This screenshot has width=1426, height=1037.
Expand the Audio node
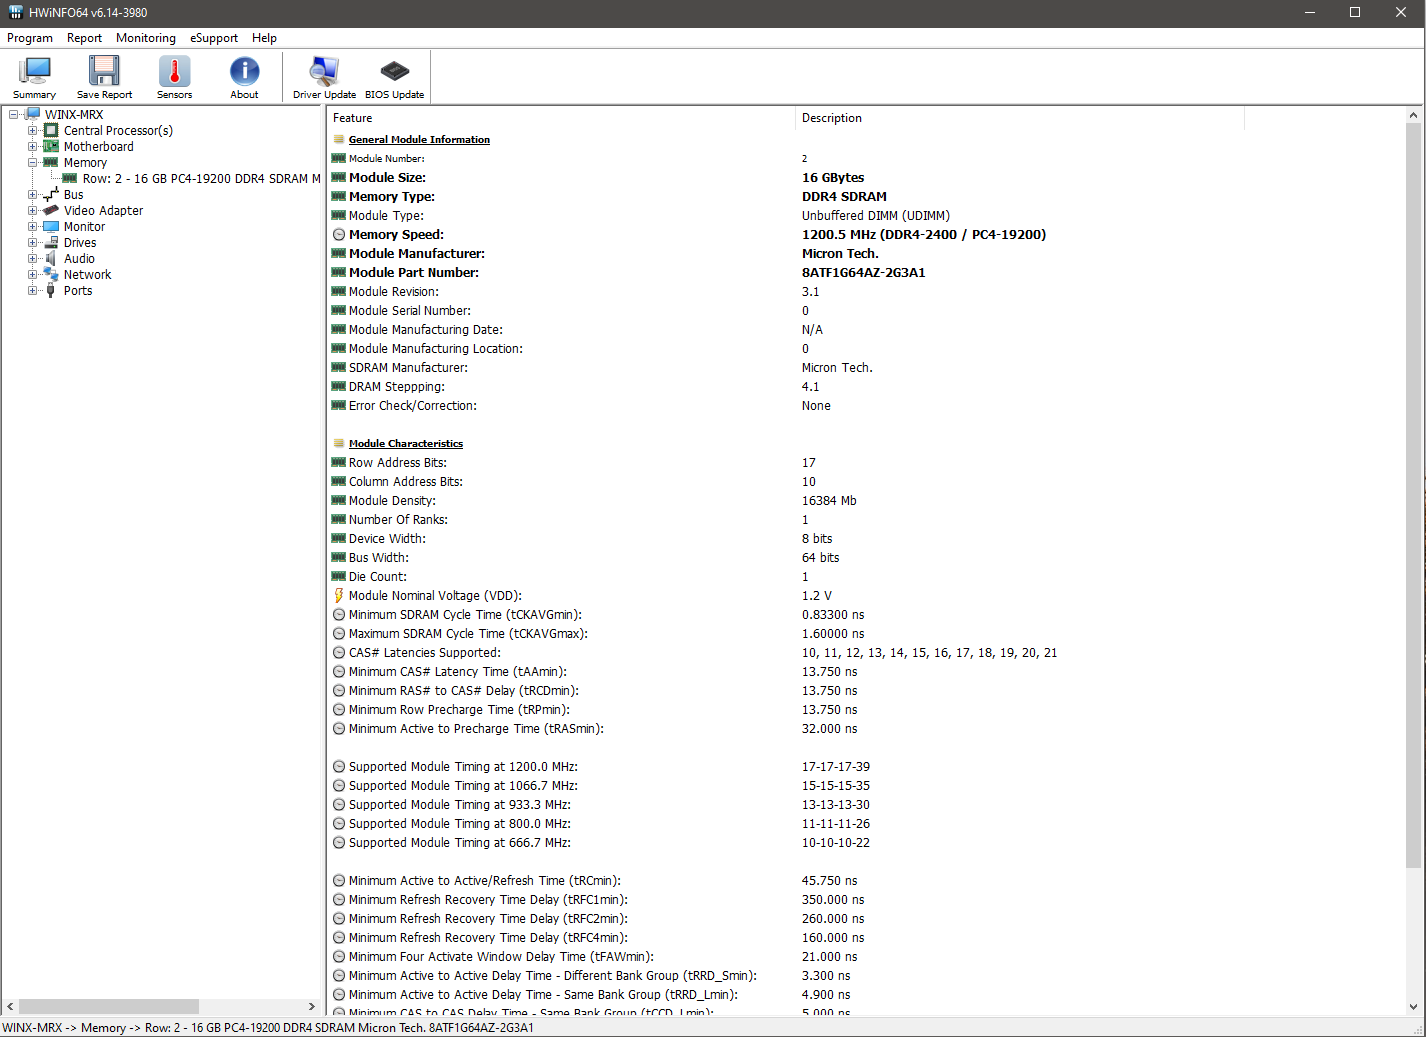pos(32,258)
